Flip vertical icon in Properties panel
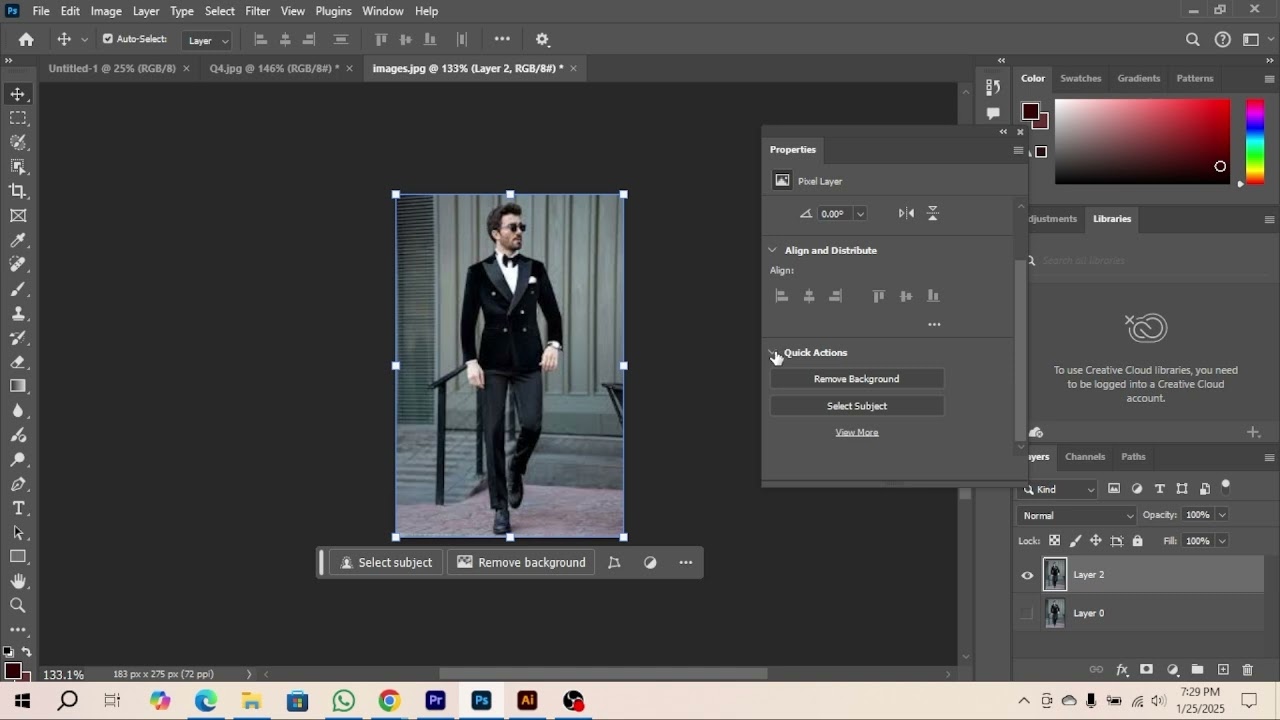This screenshot has height=720, width=1280. [932, 213]
